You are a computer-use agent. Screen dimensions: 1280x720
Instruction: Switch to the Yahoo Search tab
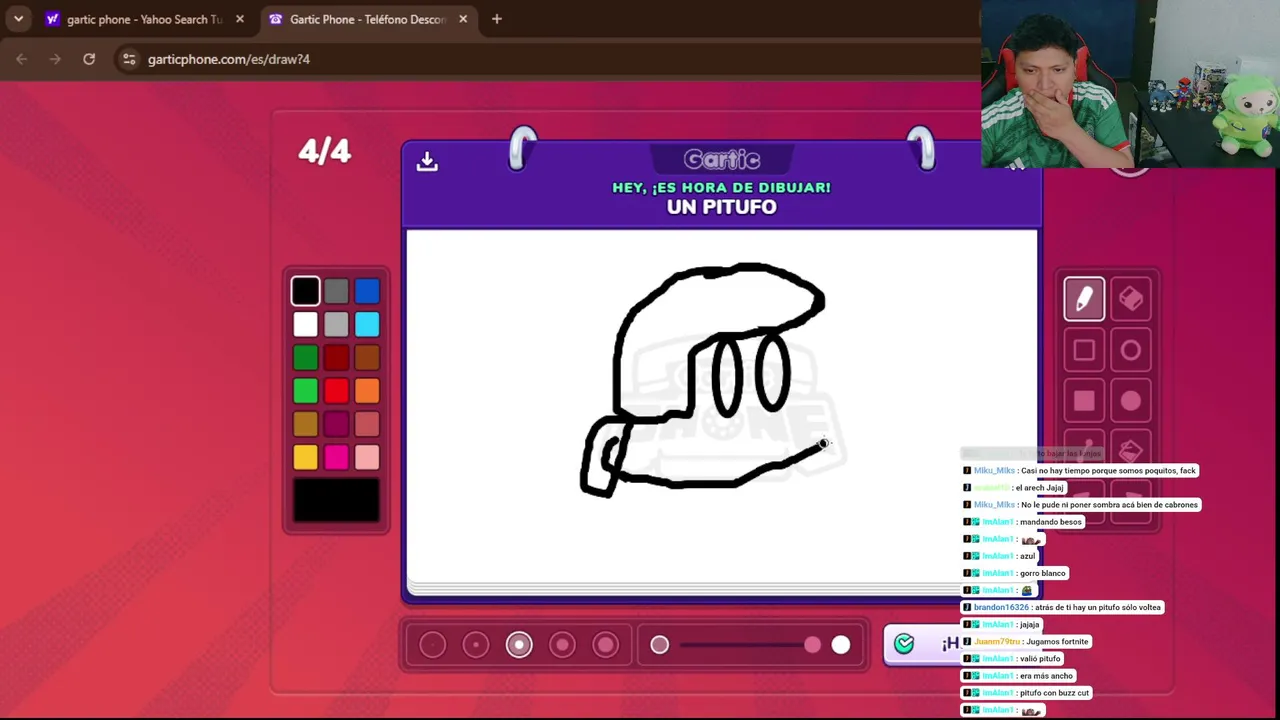[146, 19]
